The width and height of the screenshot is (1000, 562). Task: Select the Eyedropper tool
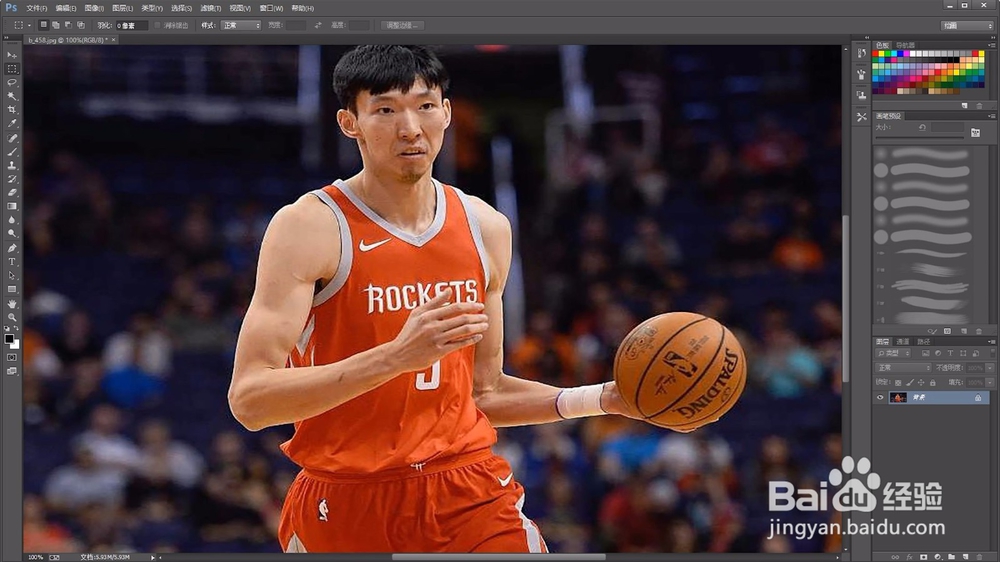click(11, 124)
